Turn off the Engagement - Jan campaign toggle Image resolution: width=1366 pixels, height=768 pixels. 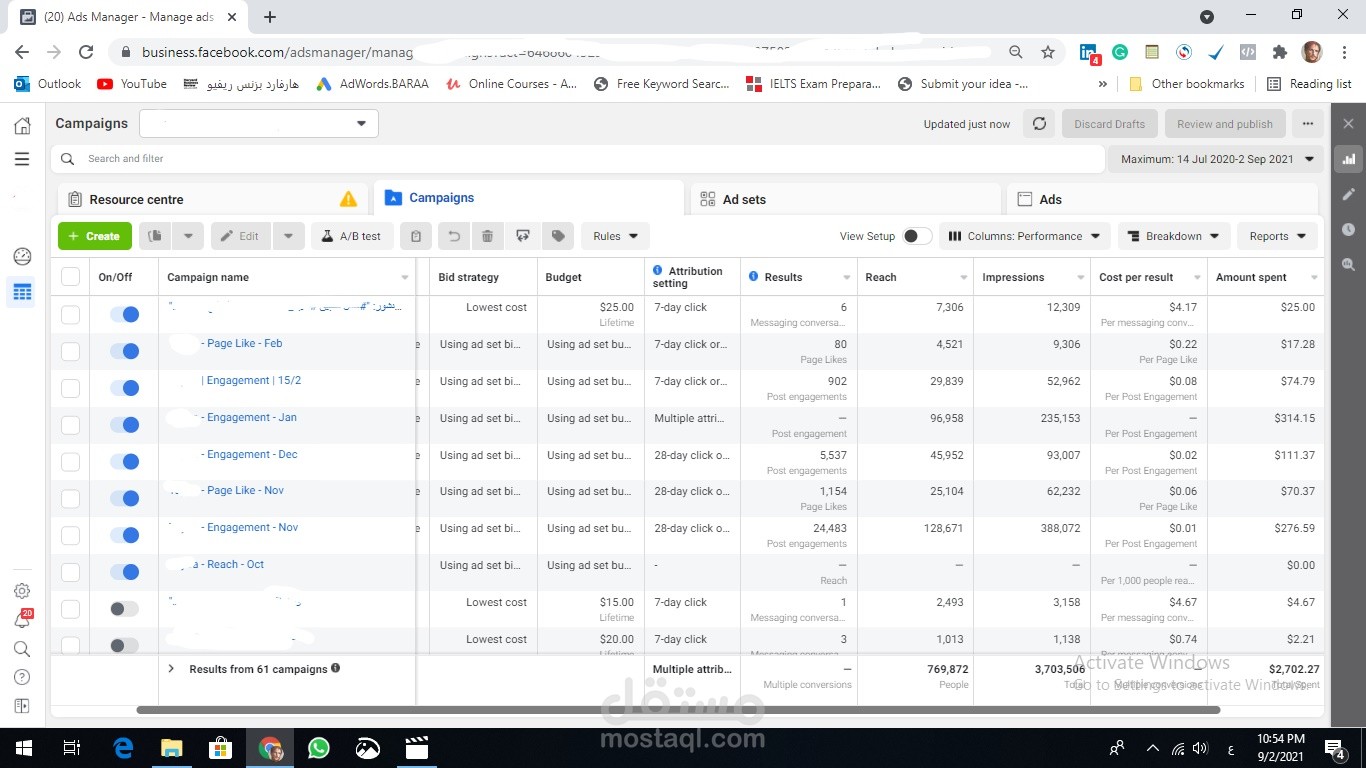[124, 425]
